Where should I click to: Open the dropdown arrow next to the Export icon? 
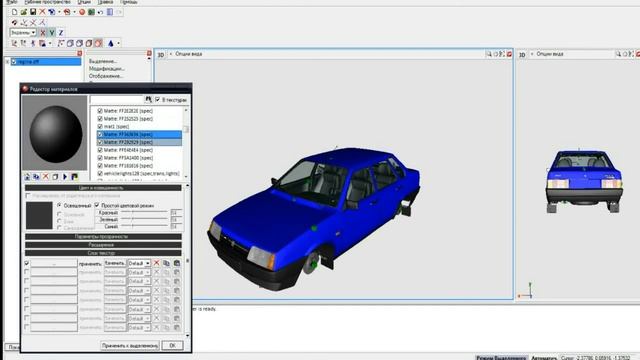coord(74,12)
